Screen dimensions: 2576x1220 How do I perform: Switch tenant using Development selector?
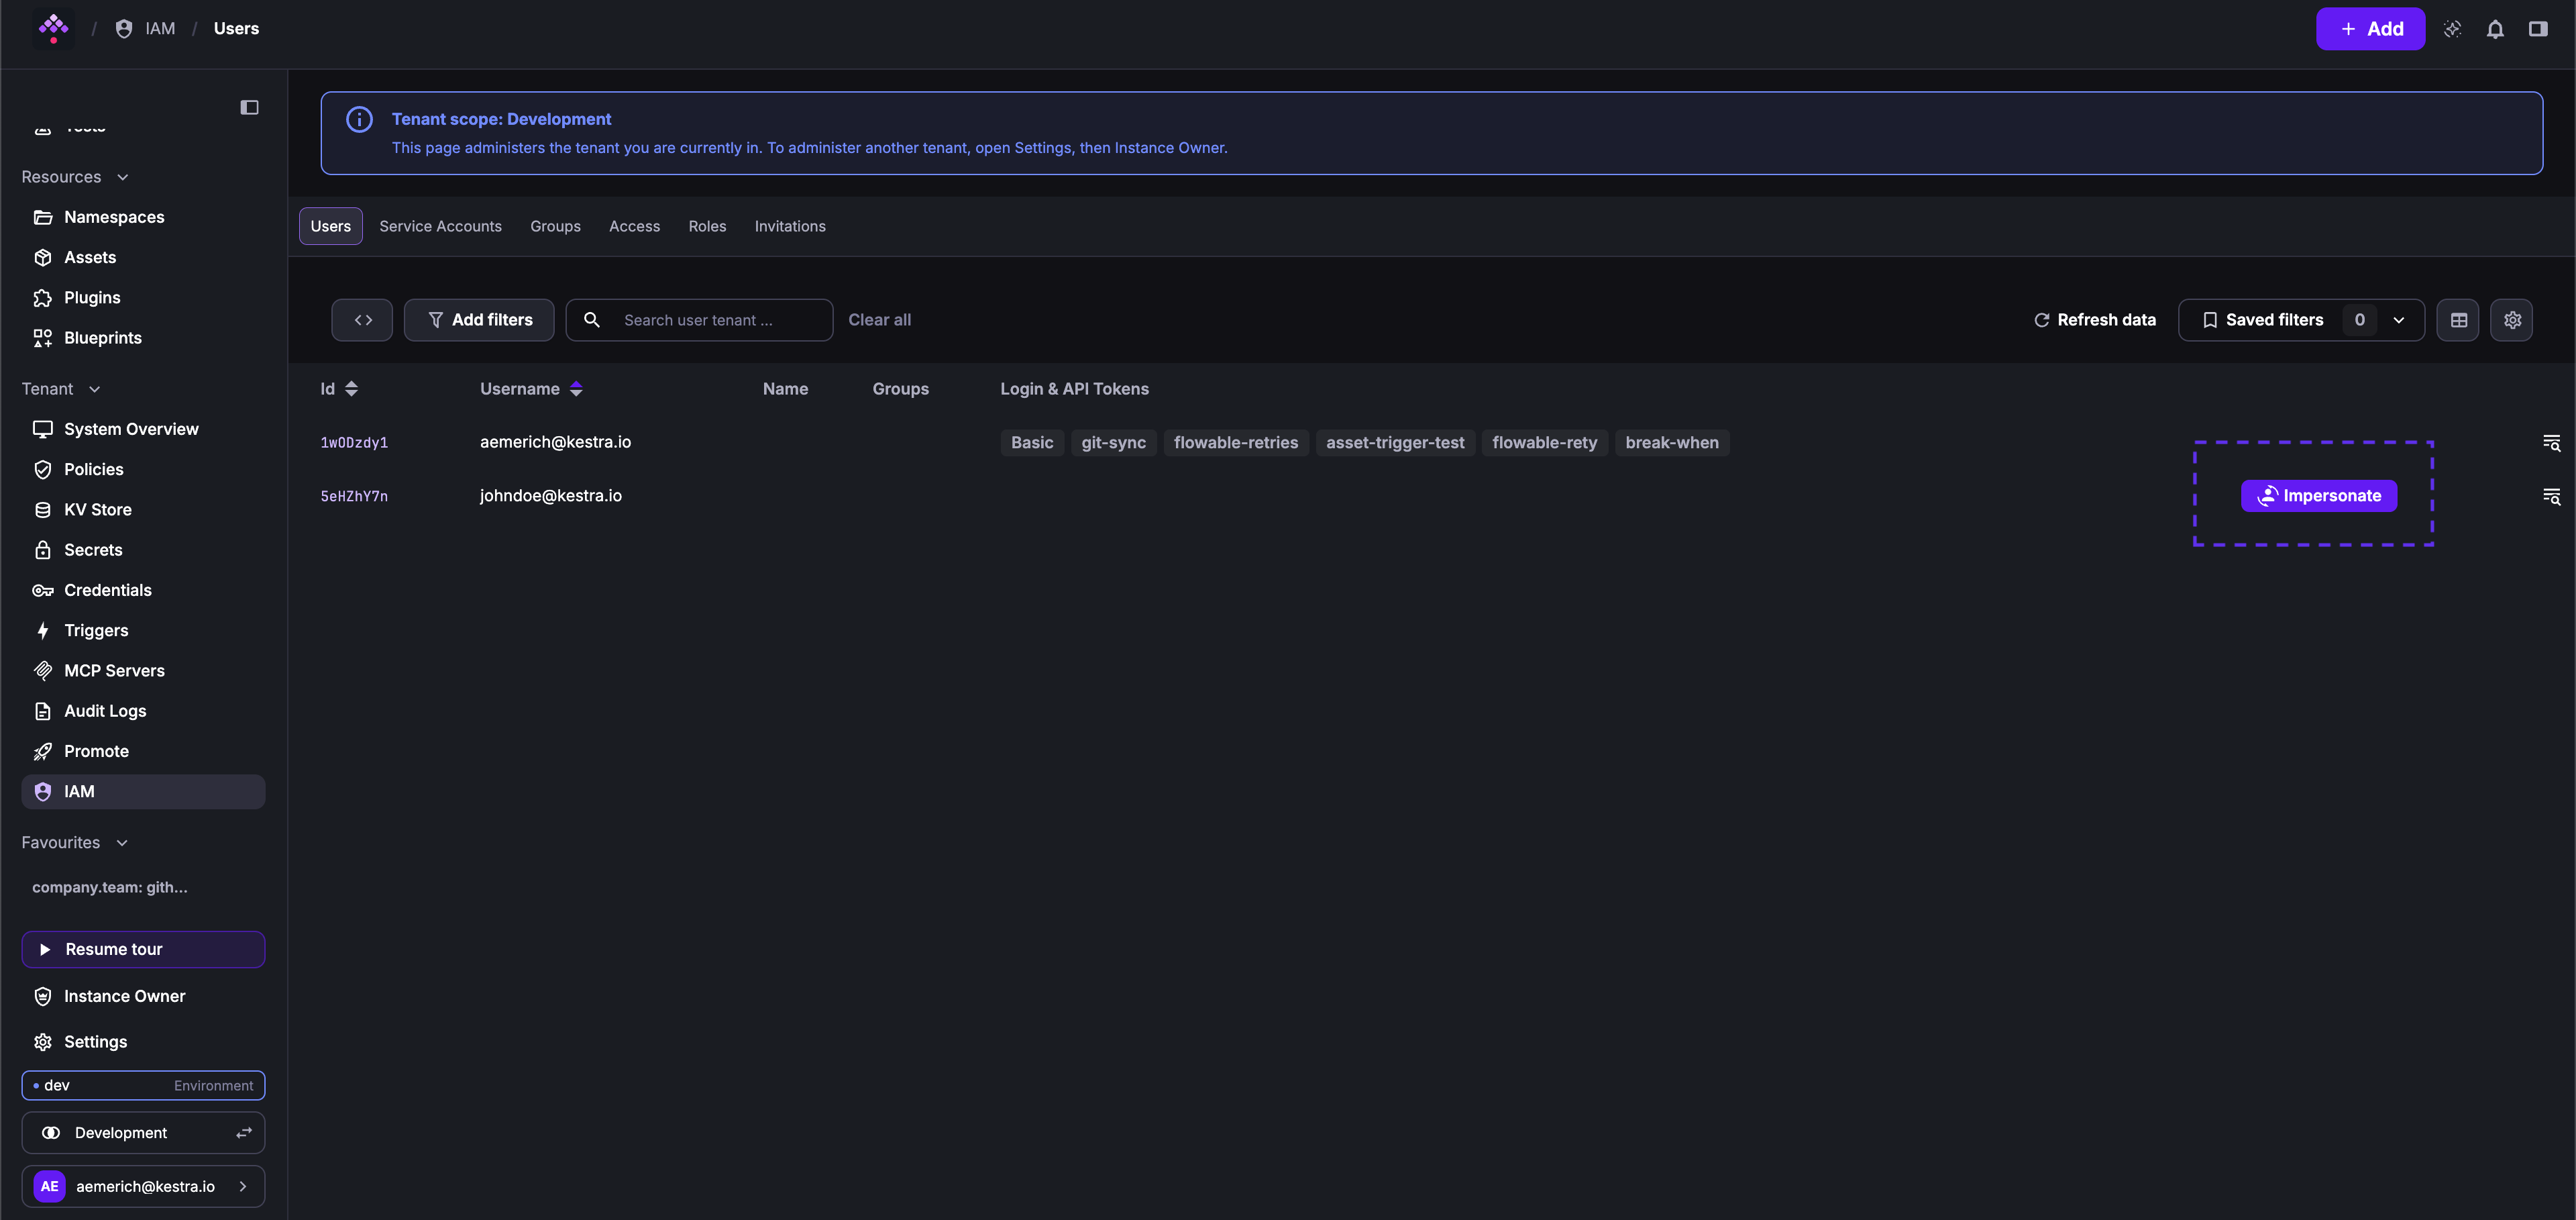tap(143, 1133)
